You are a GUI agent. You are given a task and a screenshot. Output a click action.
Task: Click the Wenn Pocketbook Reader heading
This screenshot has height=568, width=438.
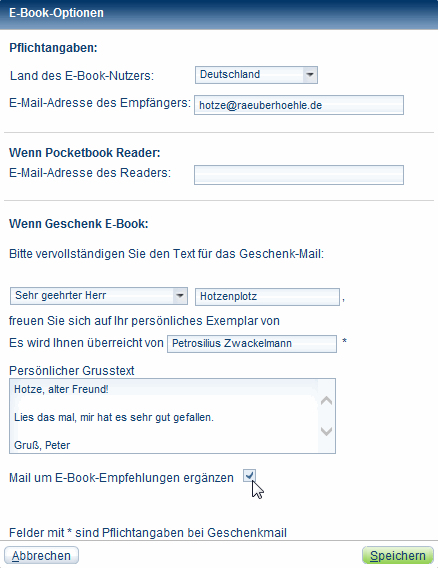[x=85, y=153]
